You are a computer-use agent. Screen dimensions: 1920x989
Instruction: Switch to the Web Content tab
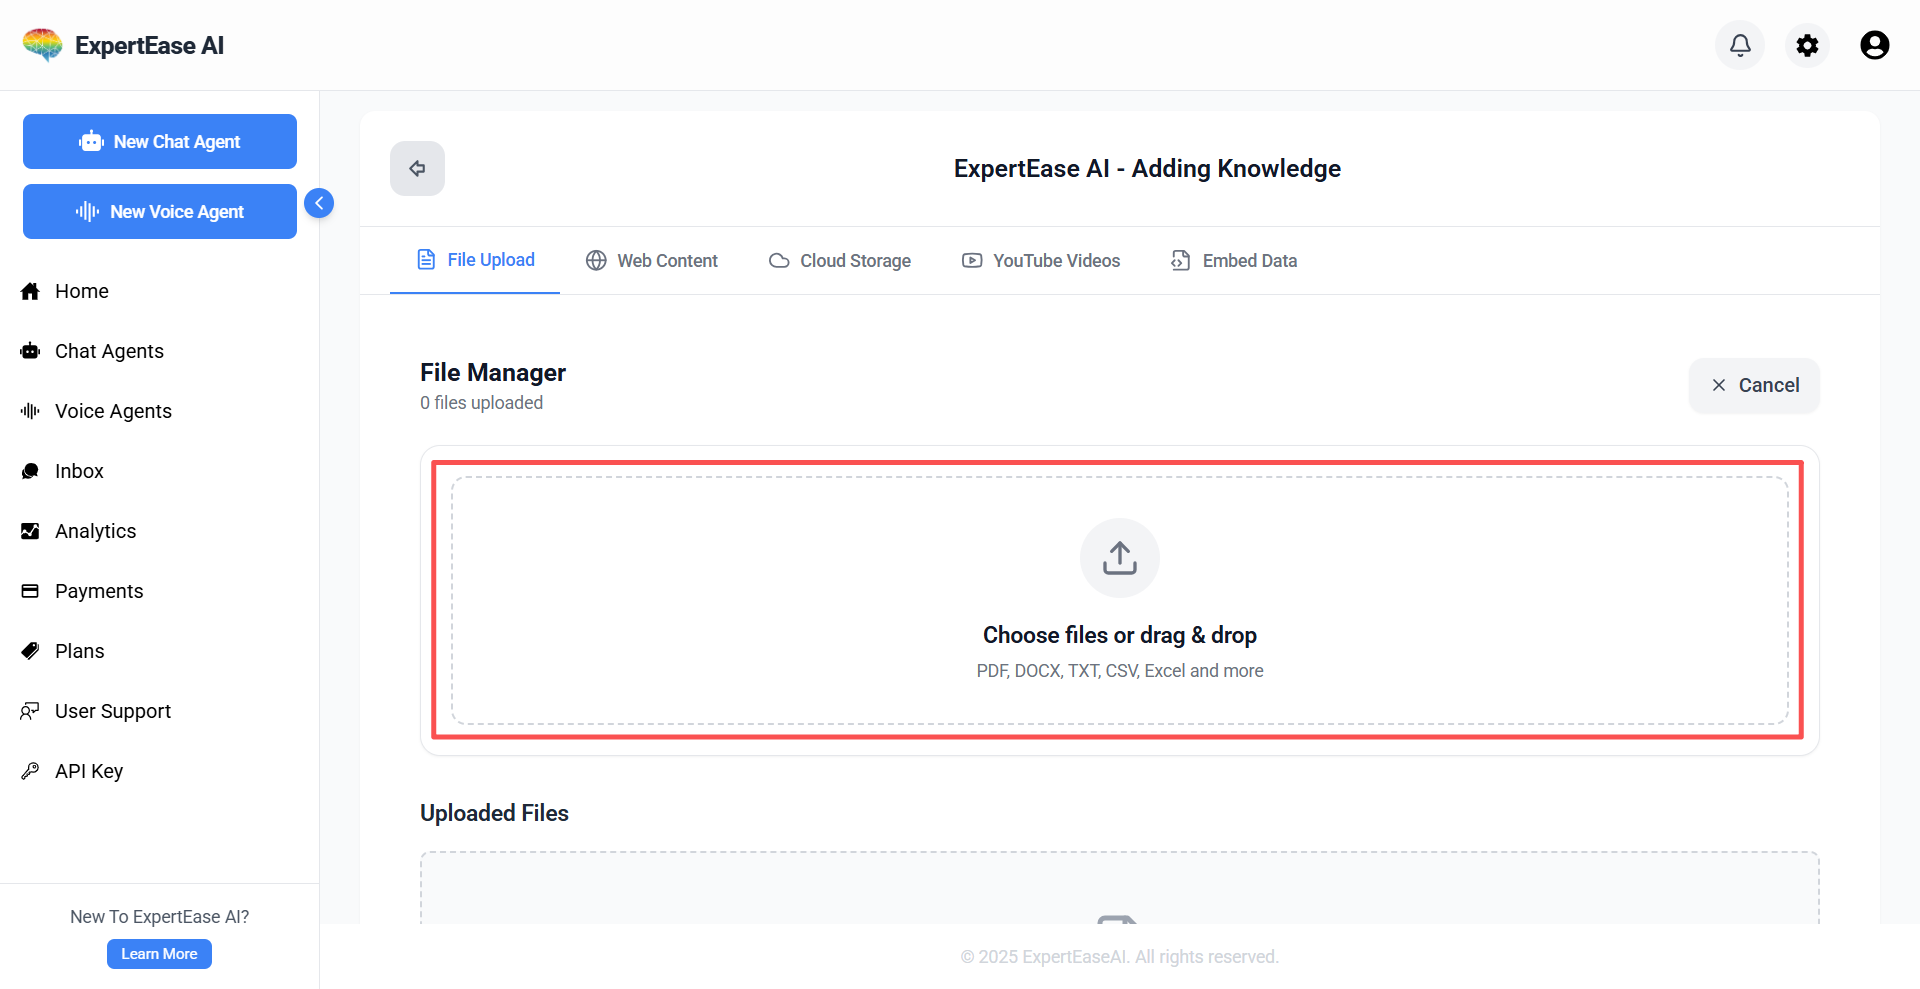[652, 261]
